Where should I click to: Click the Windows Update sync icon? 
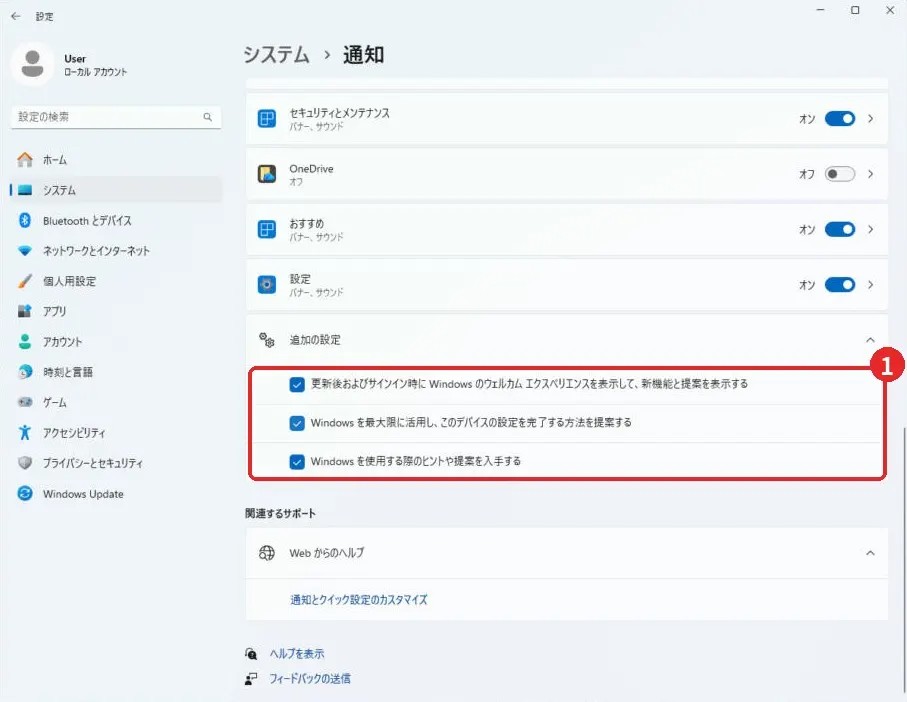click(25, 493)
